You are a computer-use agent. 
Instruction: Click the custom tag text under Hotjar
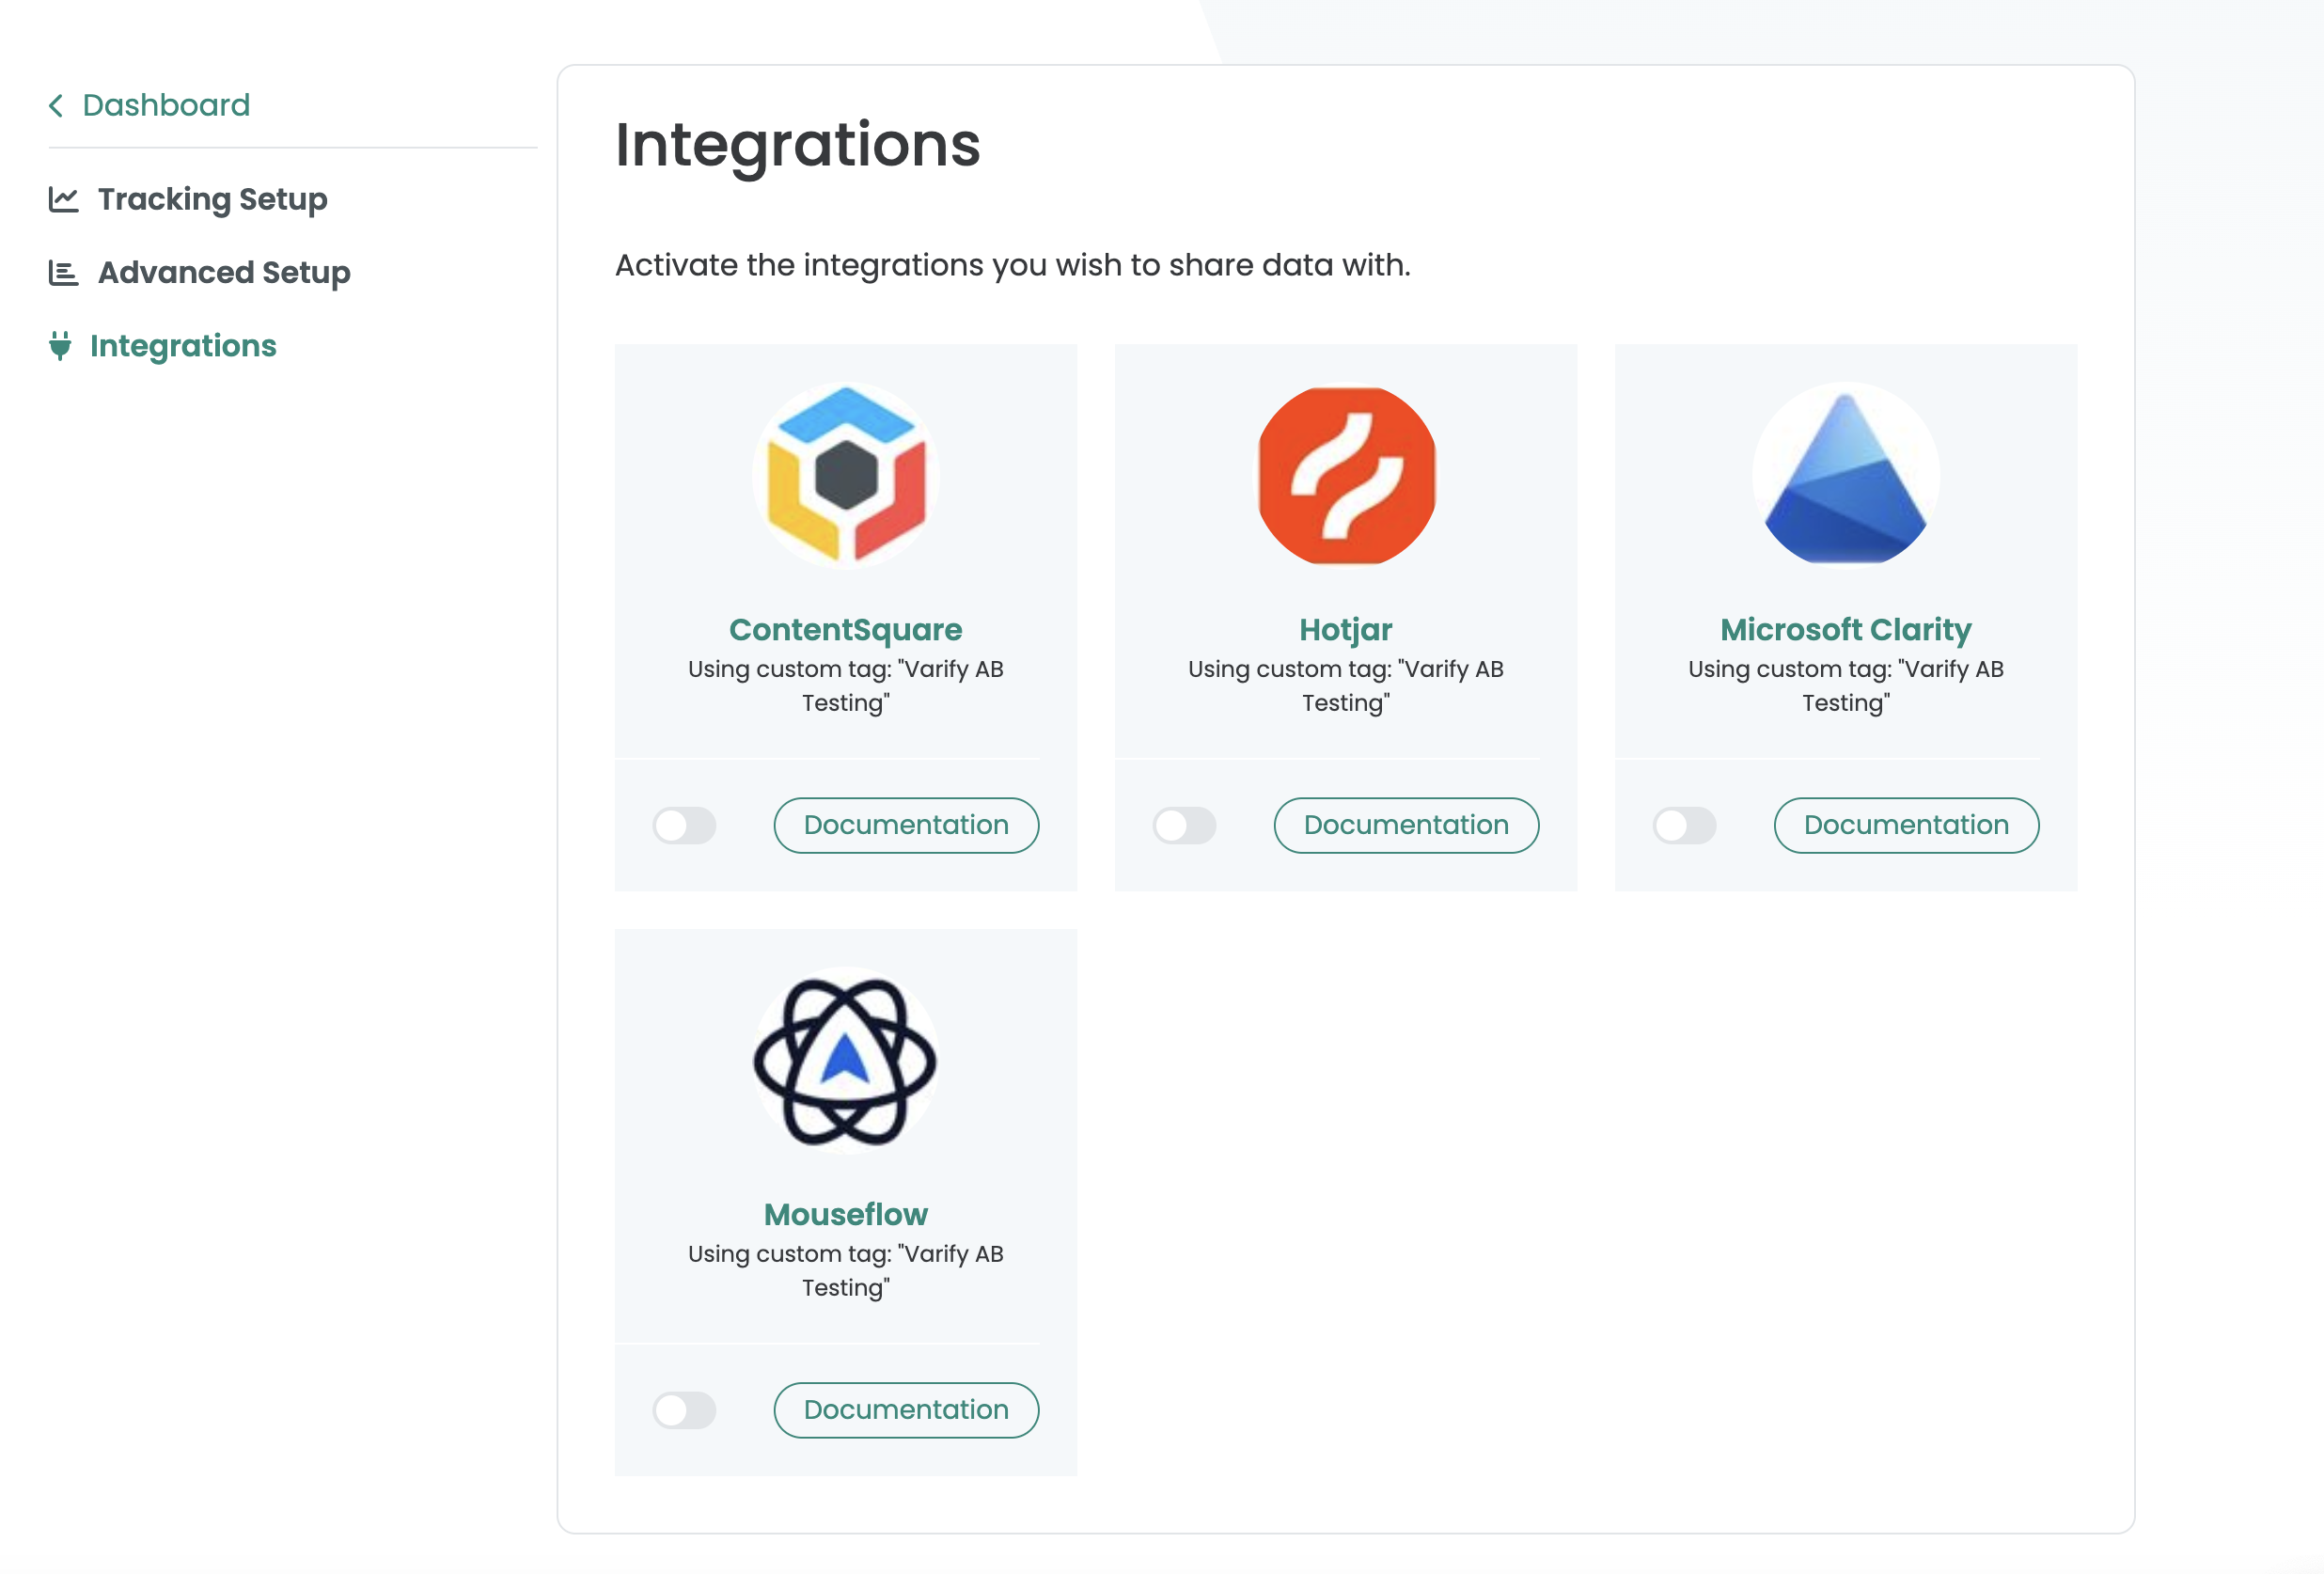[x=1346, y=685]
